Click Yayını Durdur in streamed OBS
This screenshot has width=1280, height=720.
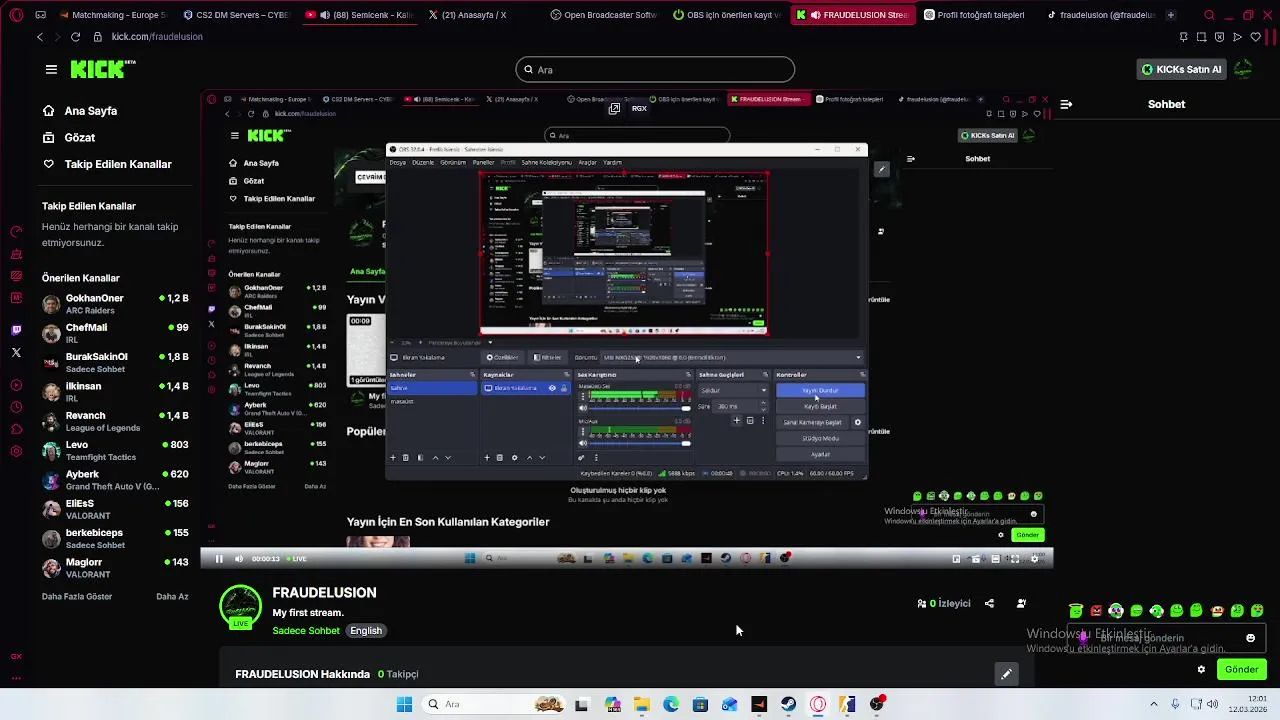(x=820, y=391)
